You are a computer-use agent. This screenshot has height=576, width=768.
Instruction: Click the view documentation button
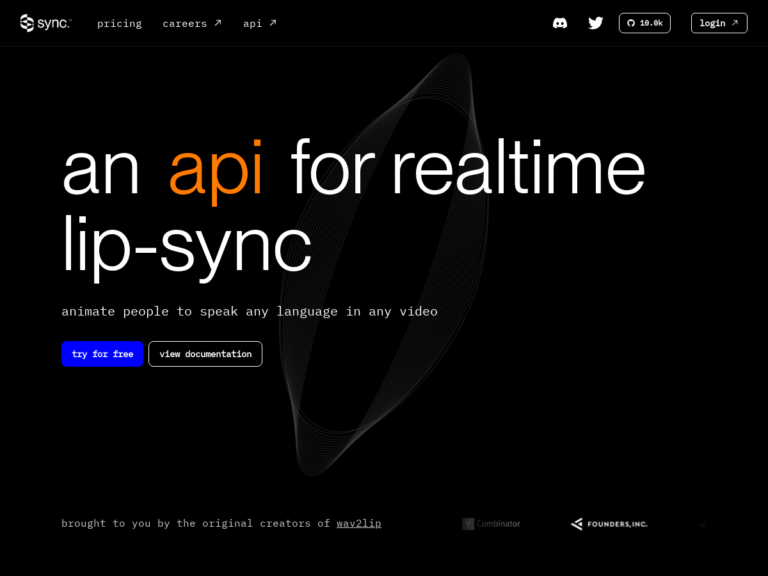click(205, 354)
